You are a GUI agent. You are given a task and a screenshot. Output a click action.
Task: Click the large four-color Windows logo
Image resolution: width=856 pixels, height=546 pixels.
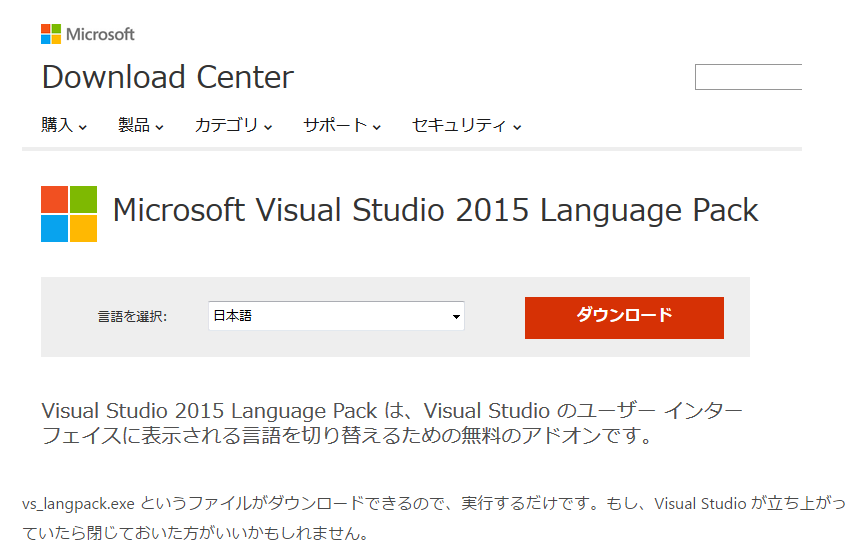click(69, 214)
